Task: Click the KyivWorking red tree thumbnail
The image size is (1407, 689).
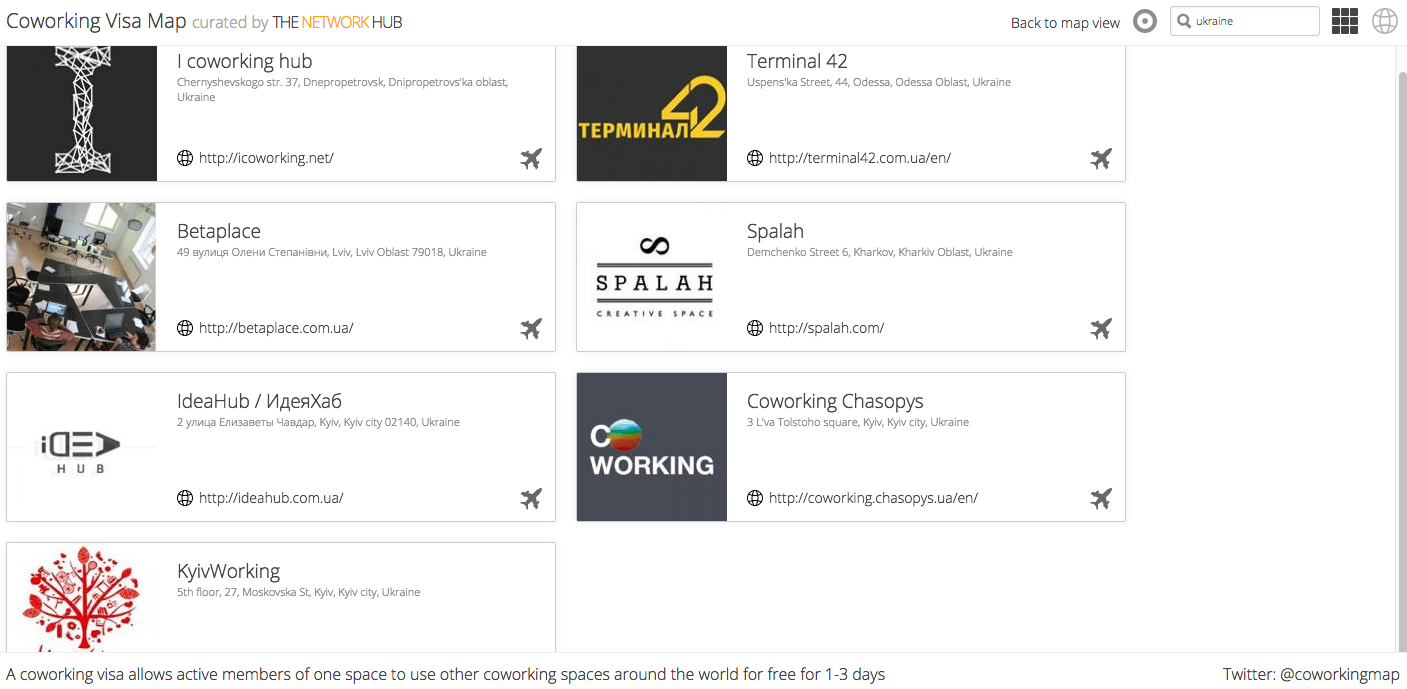Action: point(82,598)
